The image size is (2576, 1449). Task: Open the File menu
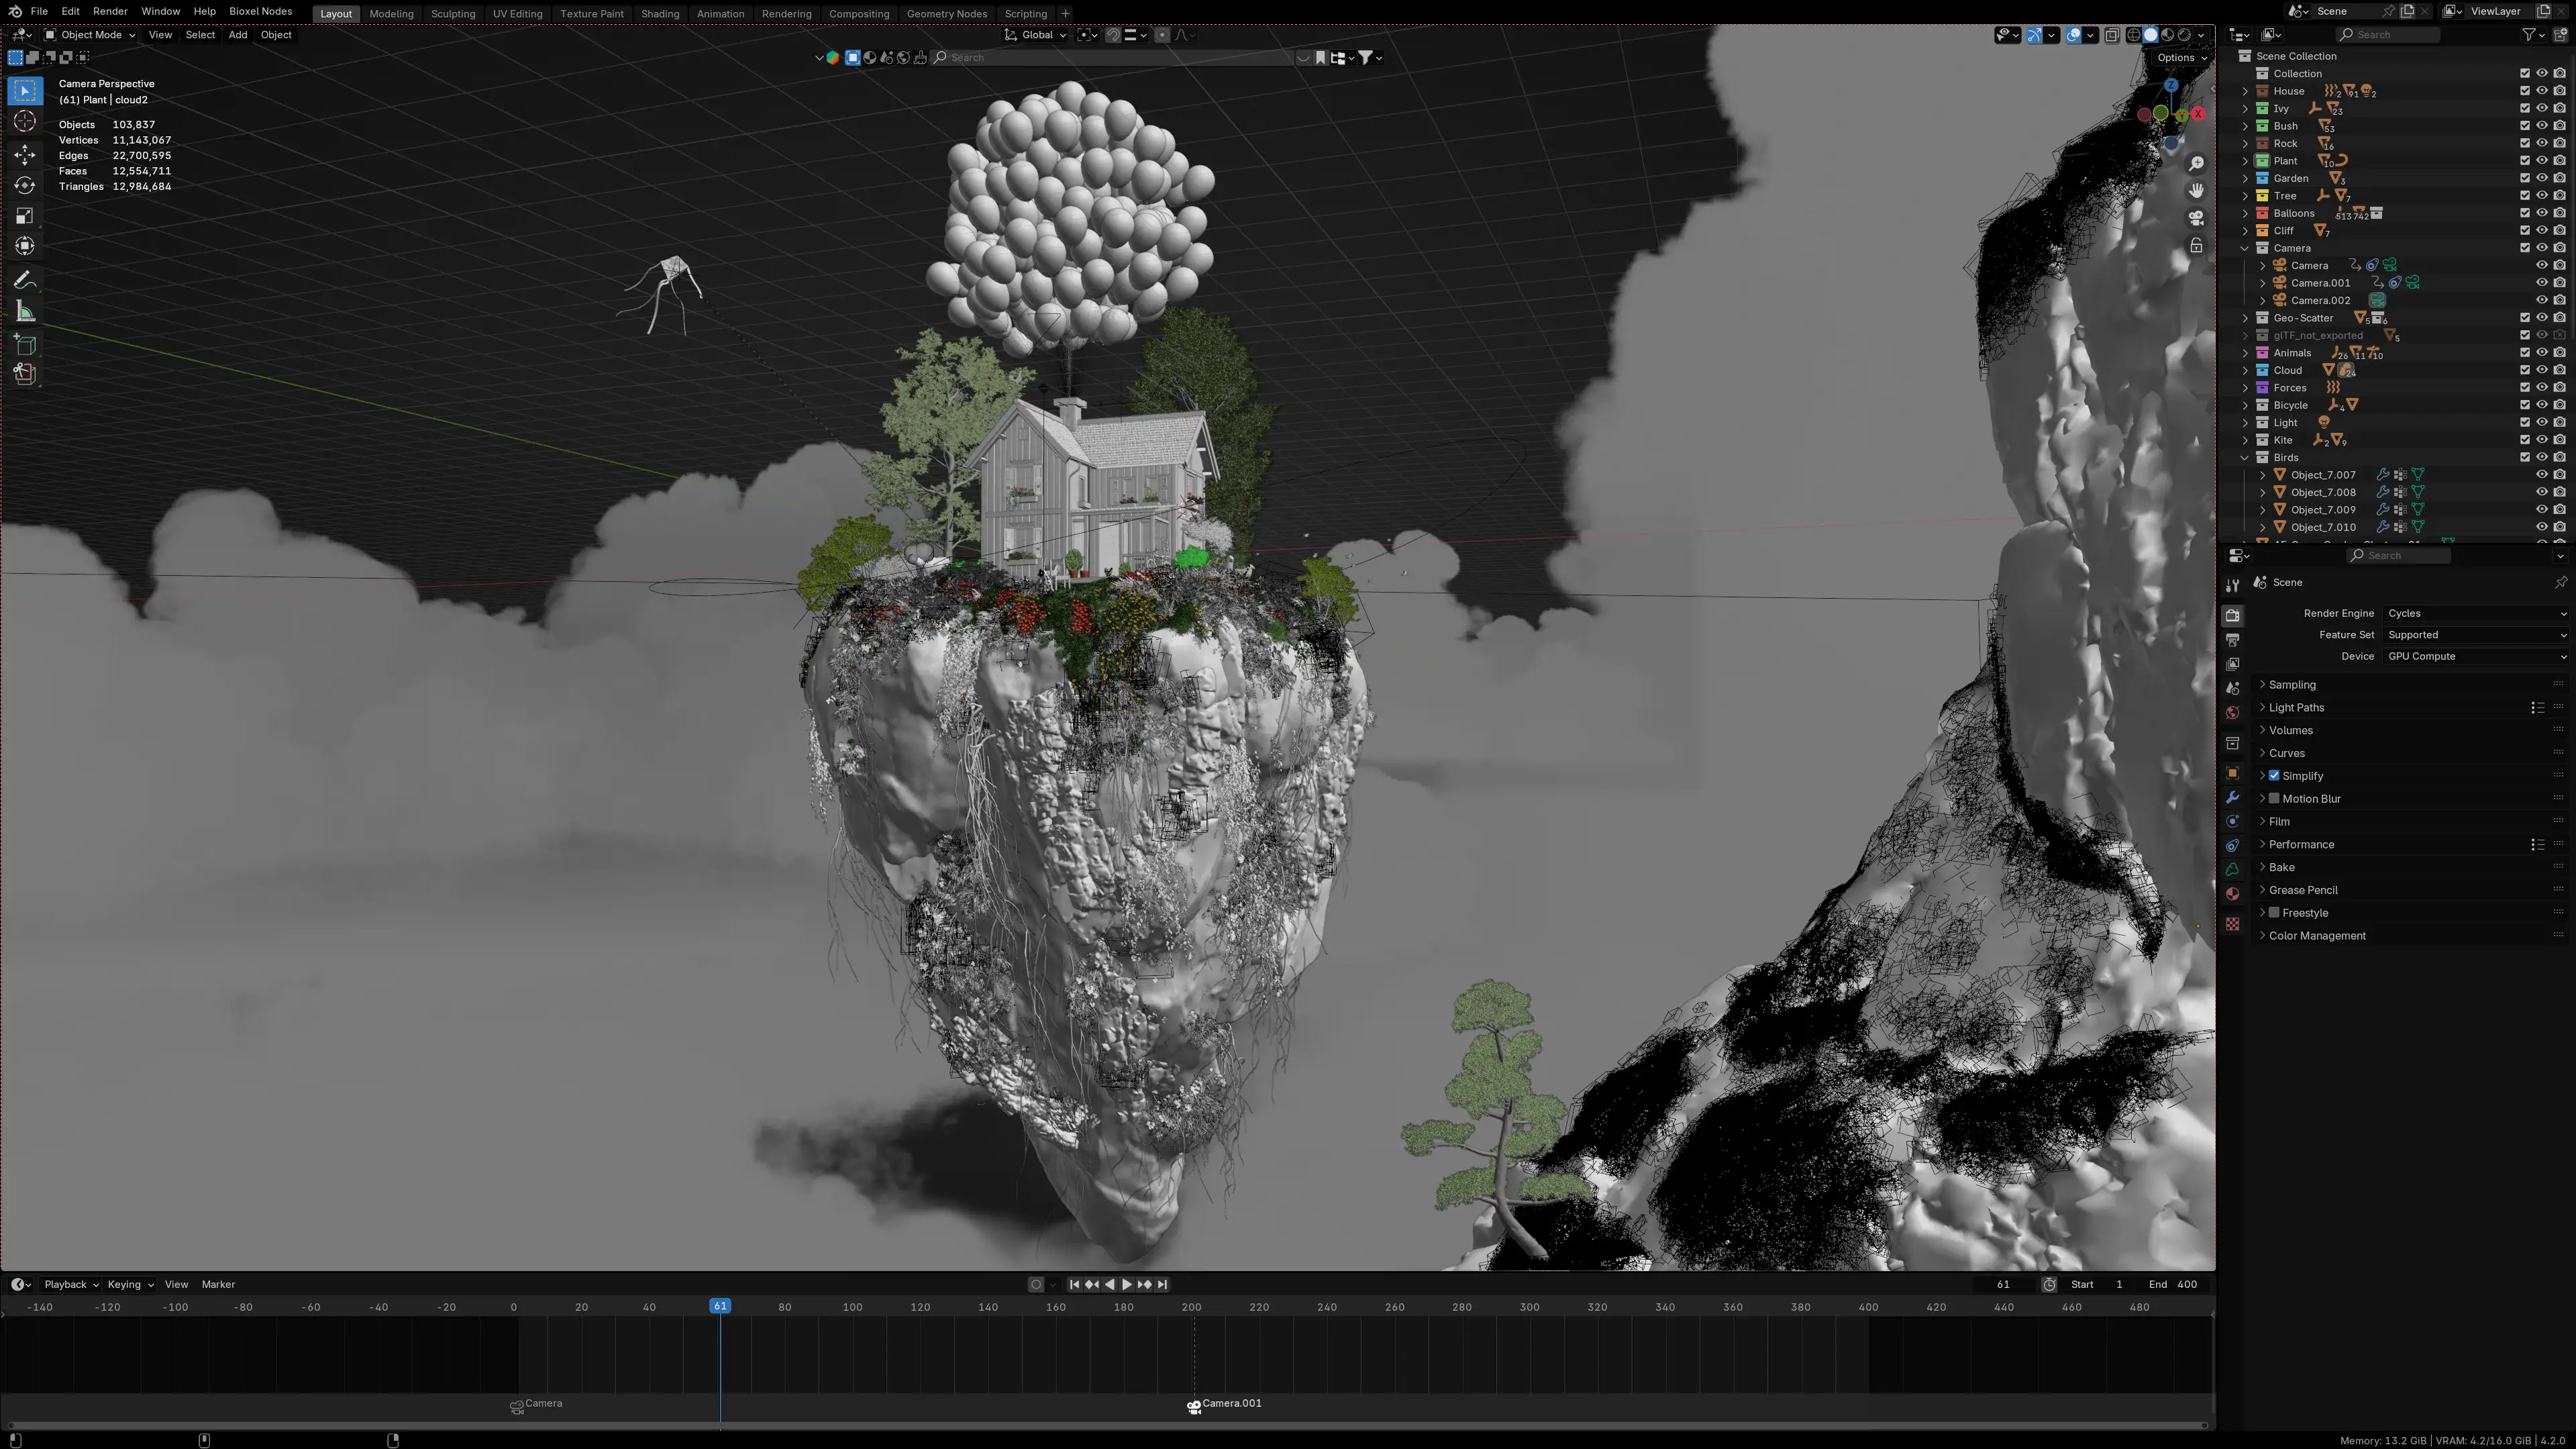tap(39, 11)
